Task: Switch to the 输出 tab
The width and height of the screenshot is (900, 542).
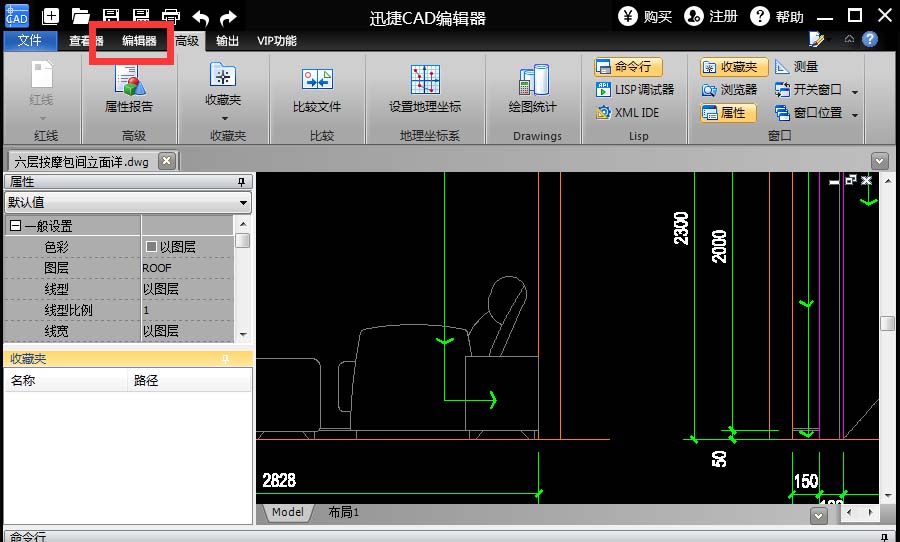Action: click(228, 41)
